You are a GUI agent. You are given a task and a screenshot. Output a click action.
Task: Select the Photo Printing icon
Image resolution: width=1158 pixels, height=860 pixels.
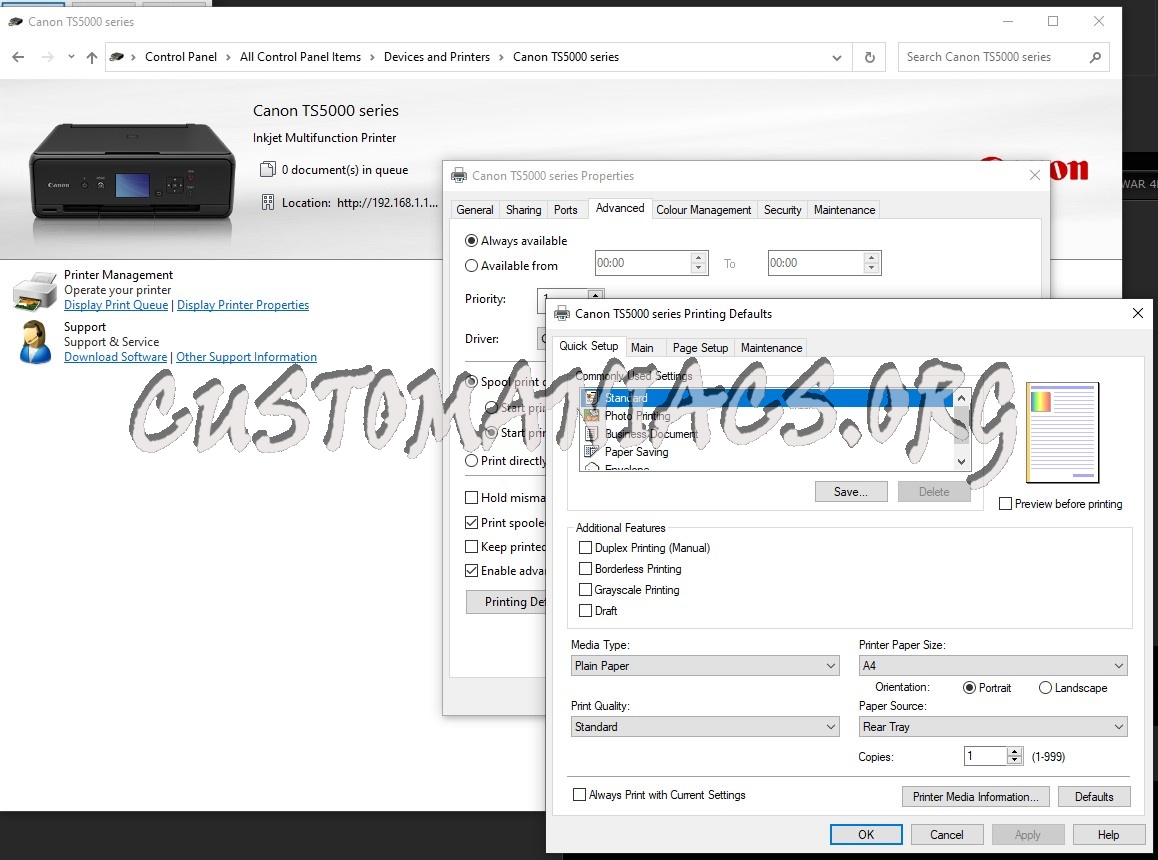click(592, 415)
